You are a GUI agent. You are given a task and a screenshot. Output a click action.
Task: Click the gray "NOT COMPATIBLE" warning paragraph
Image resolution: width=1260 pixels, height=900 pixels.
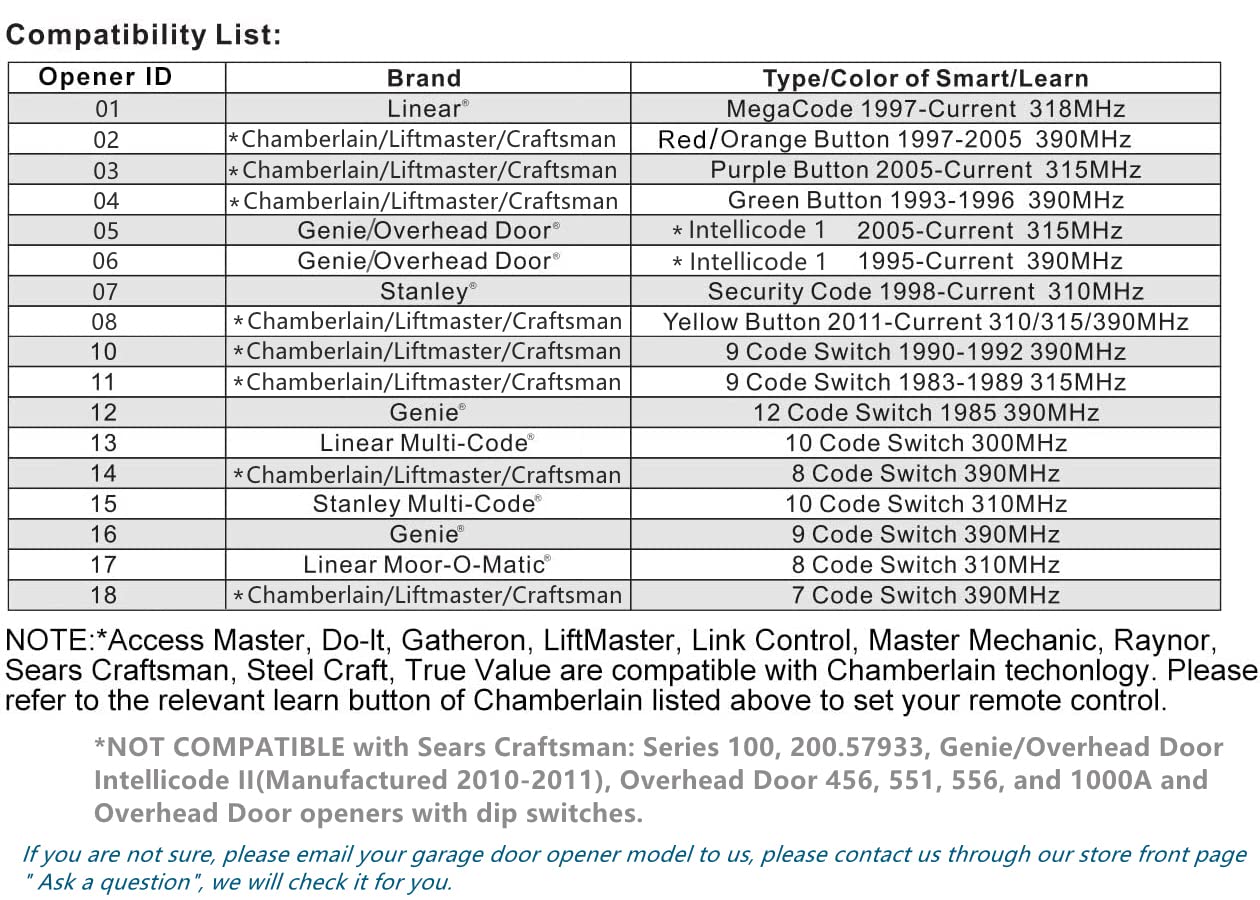[650, 780]
